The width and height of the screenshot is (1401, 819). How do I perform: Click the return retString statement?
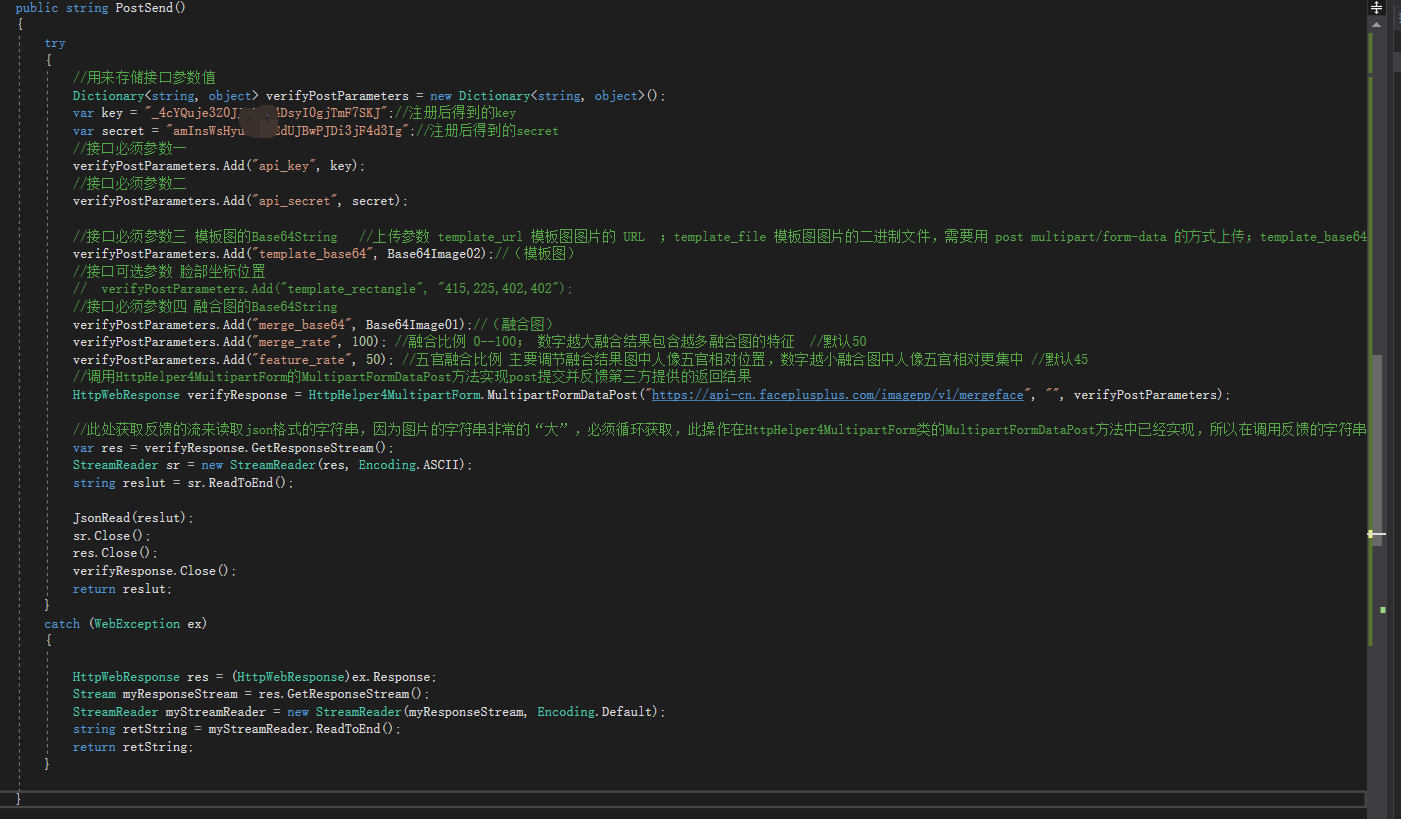(133, 747)
